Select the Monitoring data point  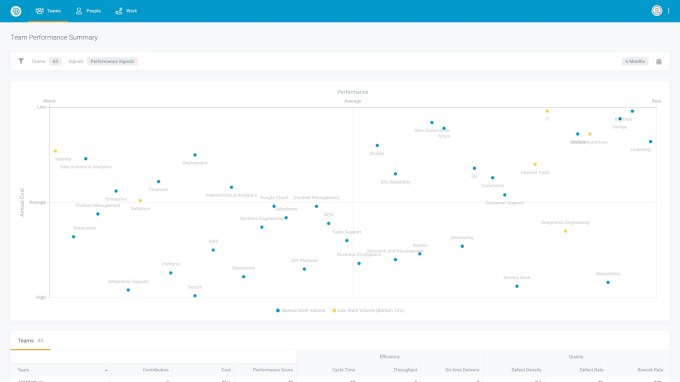pyautogui.click(x=462, y=246)
